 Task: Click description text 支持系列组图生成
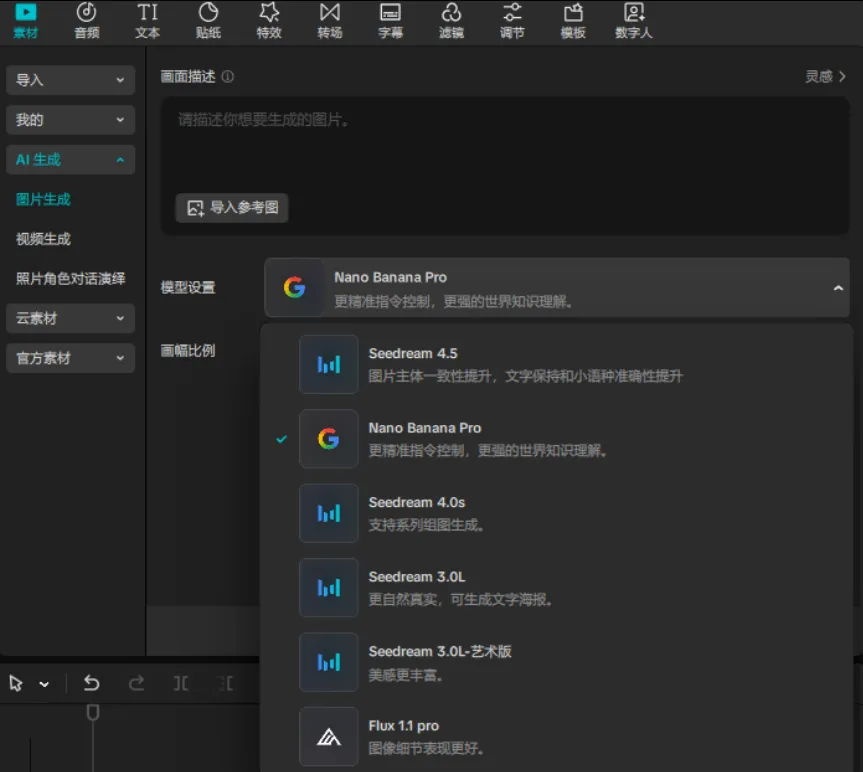(x=425, y=525)
